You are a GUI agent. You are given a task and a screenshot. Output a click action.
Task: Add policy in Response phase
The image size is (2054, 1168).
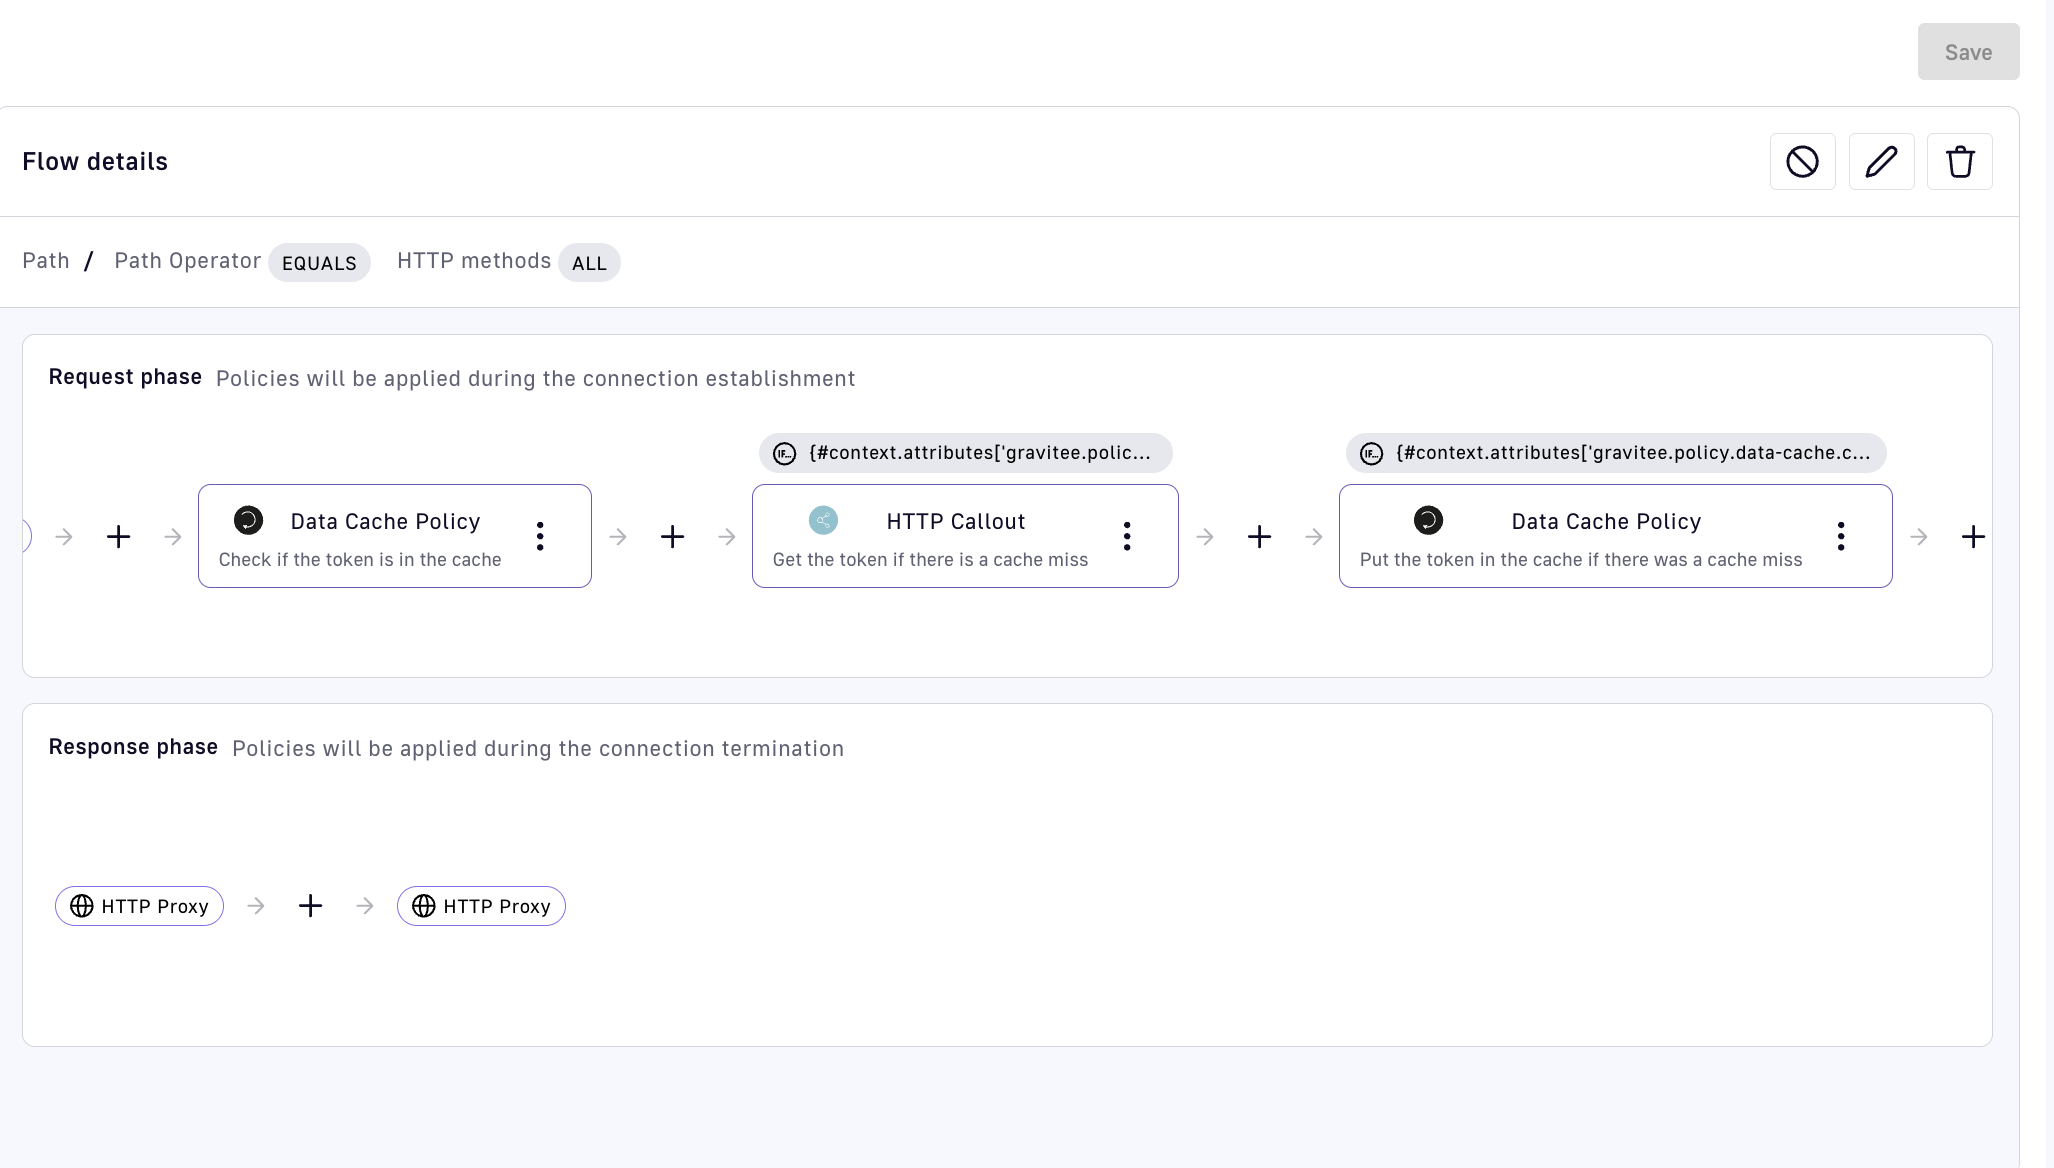[310, 906]
